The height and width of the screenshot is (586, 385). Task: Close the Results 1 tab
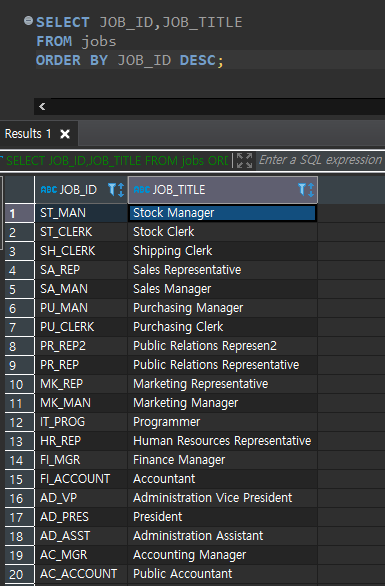tap(65, 134)
